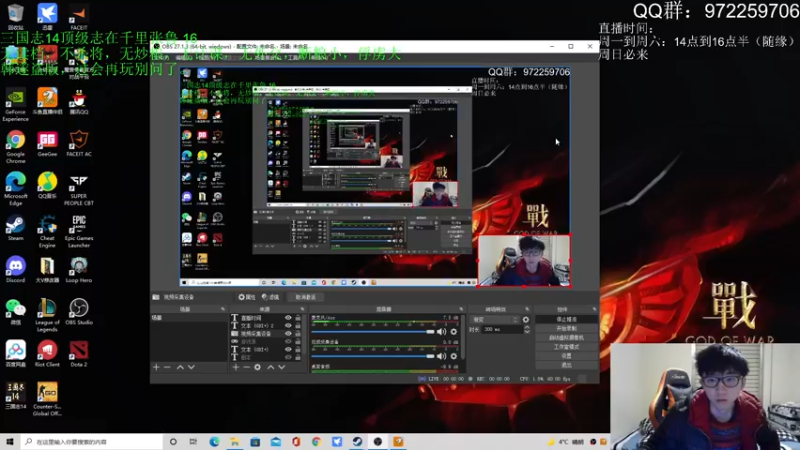Open Cheat Engine desktop shortcut
This screenshot has width=800, height=450.
pos(47,231)
